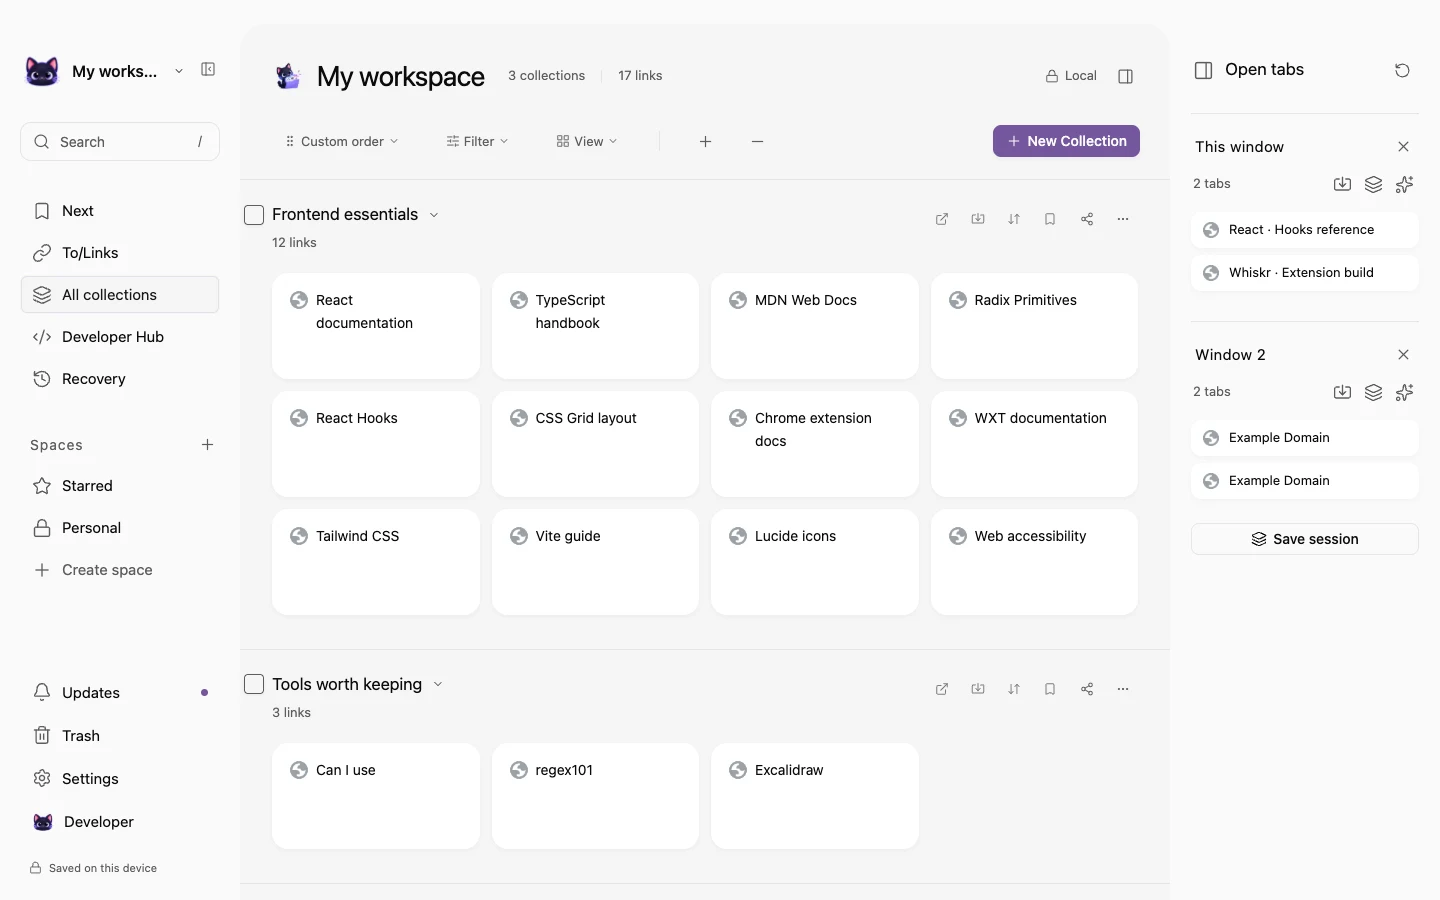Open To/Links in the sidebar

(120, 253)
